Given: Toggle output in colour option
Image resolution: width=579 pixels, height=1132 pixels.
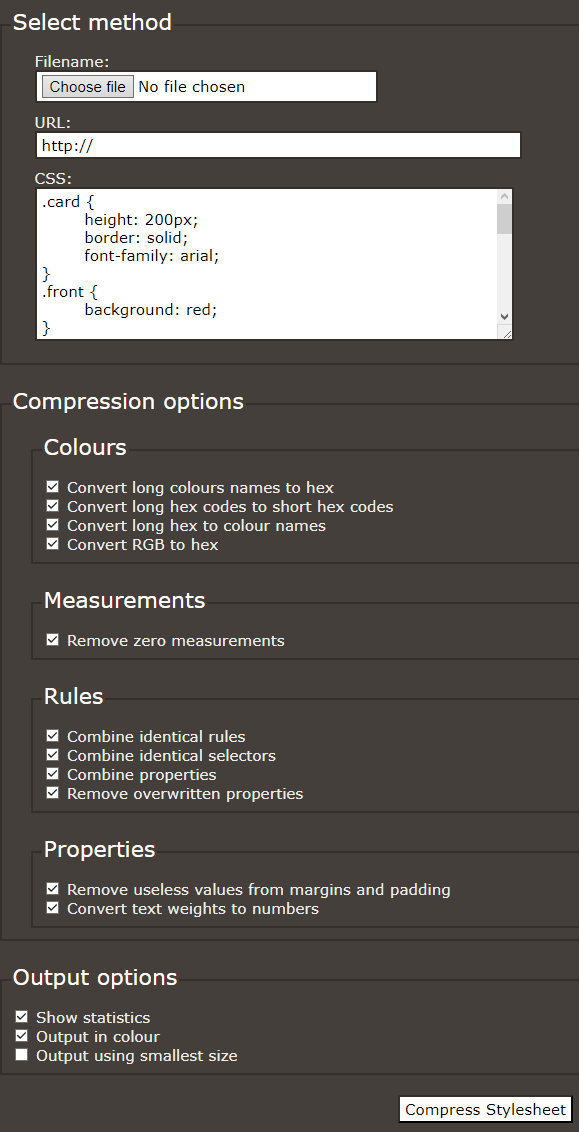Looking at the screenshot, I should tap(22, 1036).
